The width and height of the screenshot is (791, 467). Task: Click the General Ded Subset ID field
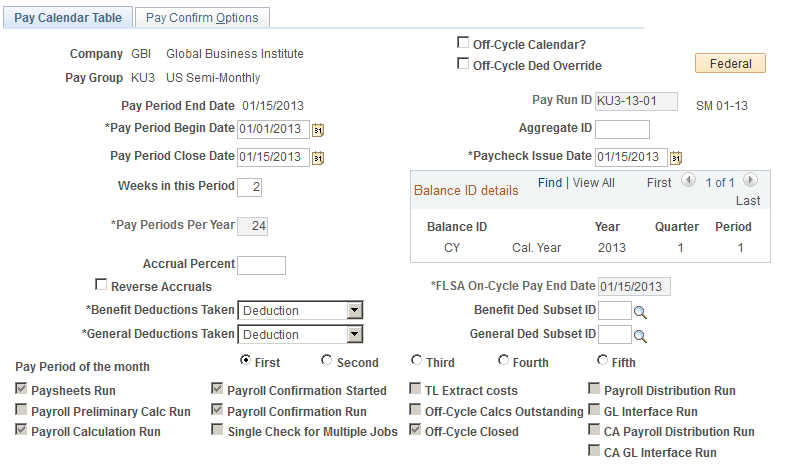[x=614, y=334]
